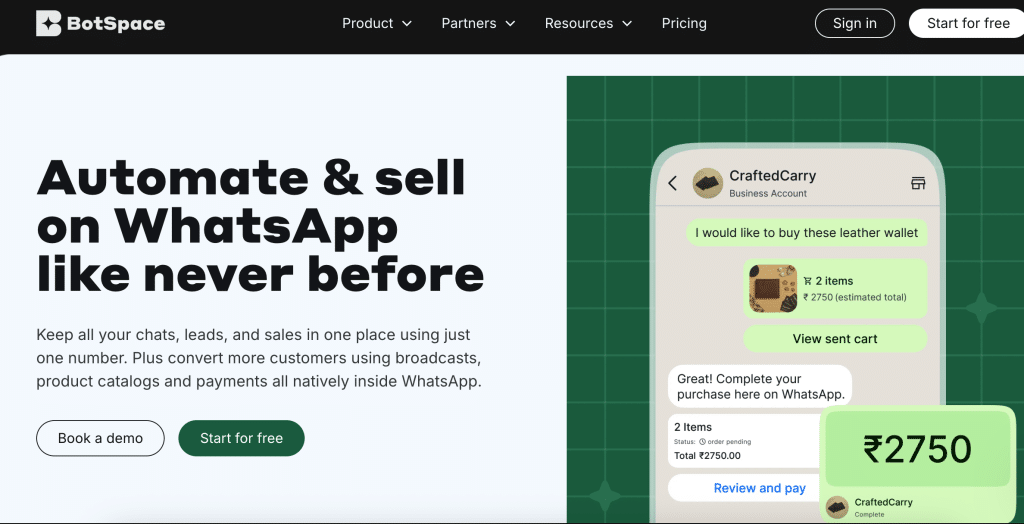This screenshot has width=1024, height=524.
Task: Click the '₹ 2750 (estimated total)' text
Action: click(855, 297)
